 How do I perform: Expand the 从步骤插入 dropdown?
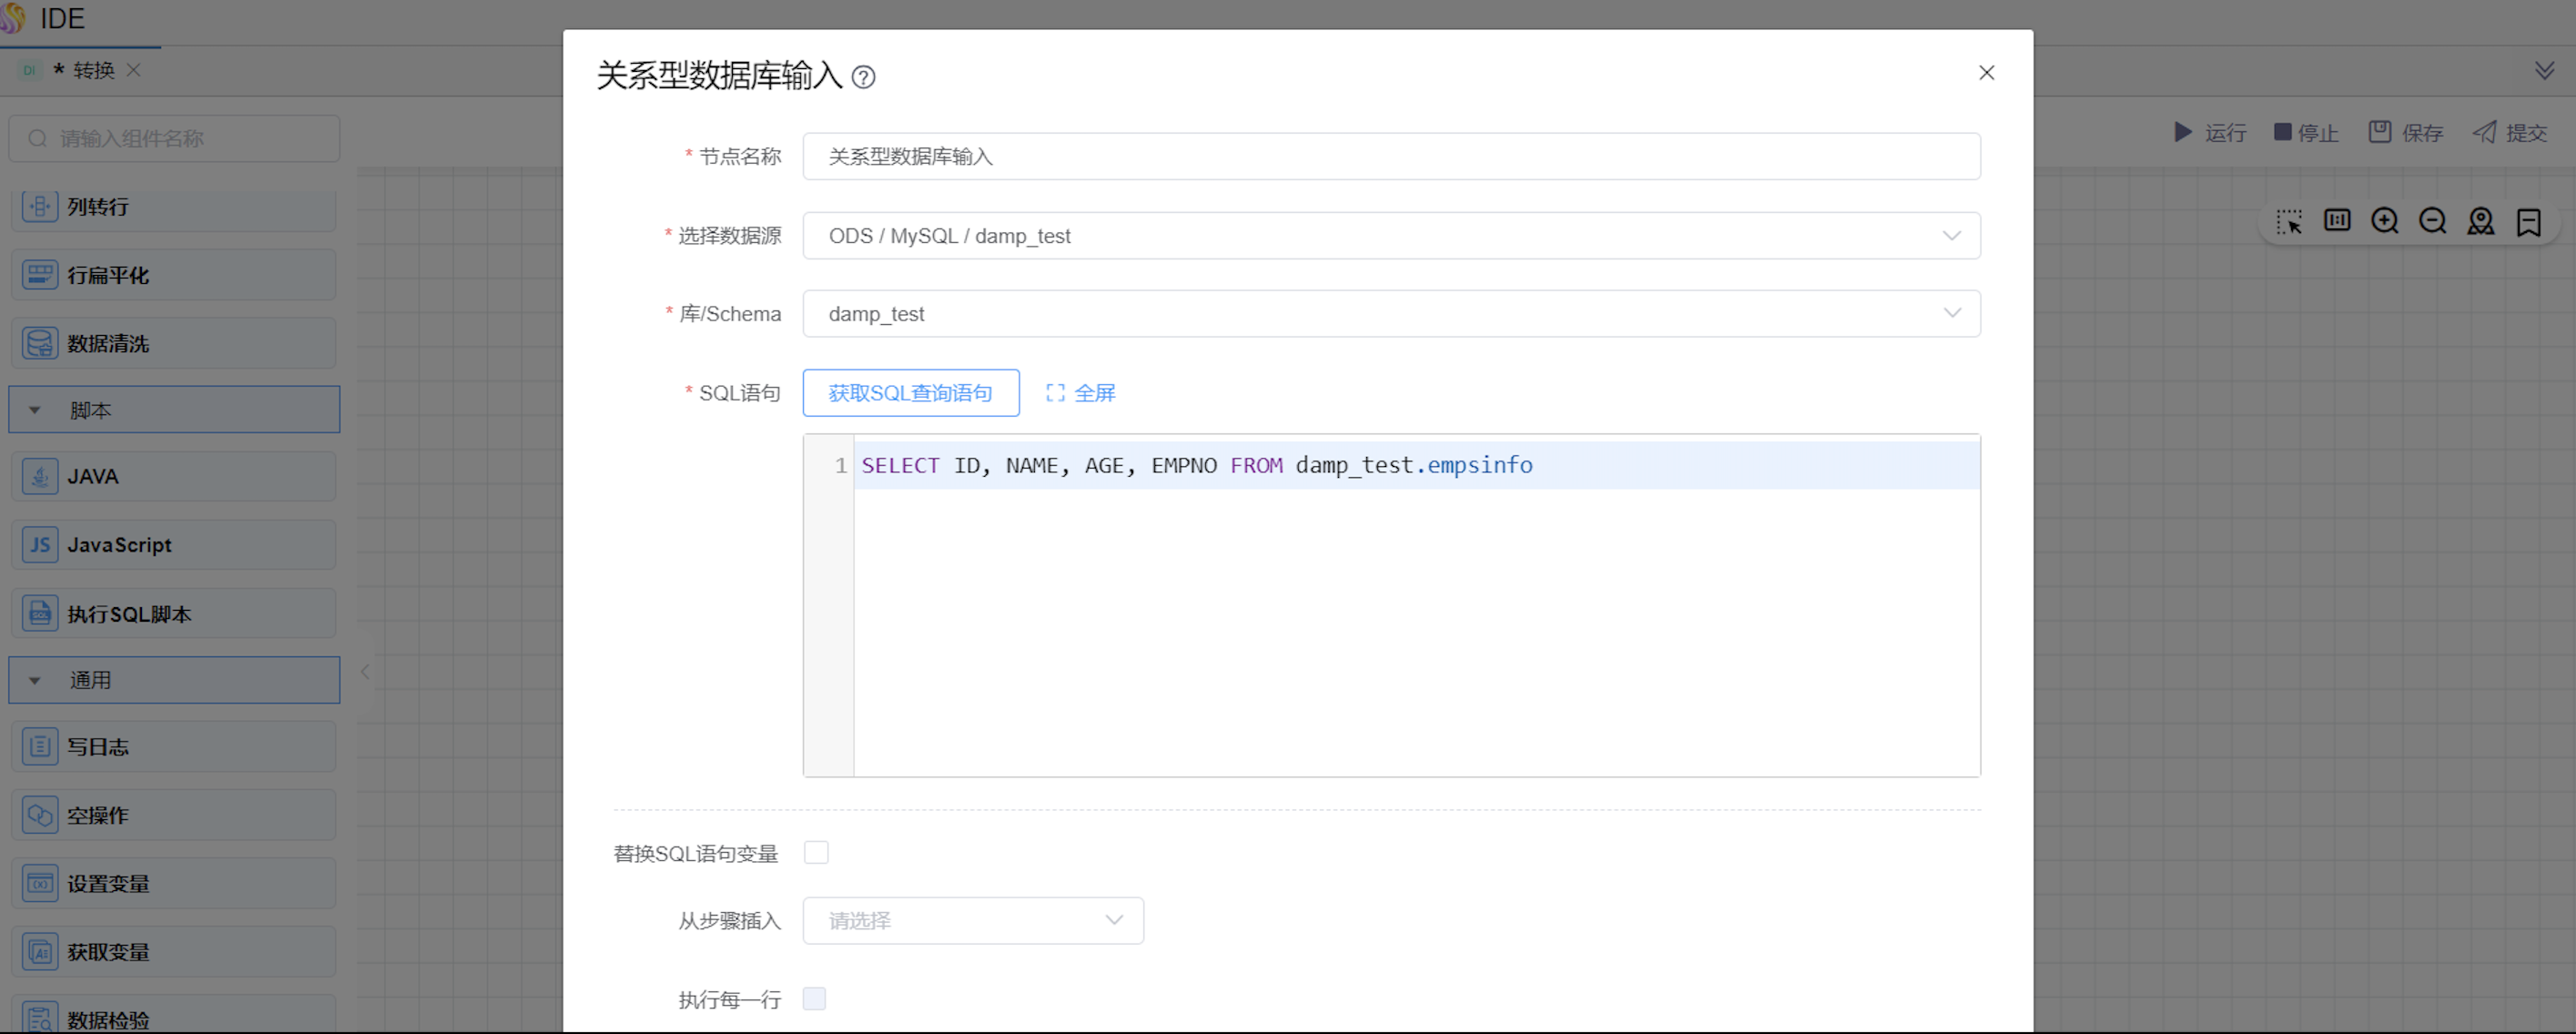pyautogui.click(x=972, y=921)
